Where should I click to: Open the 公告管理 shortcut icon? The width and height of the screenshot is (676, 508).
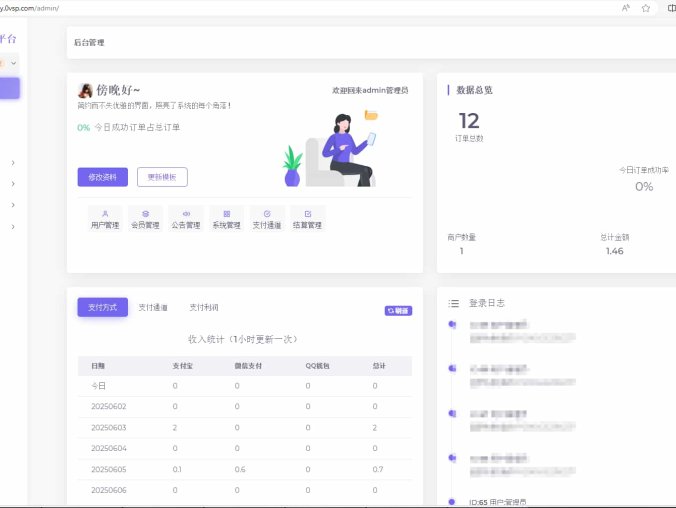point(186,219)
